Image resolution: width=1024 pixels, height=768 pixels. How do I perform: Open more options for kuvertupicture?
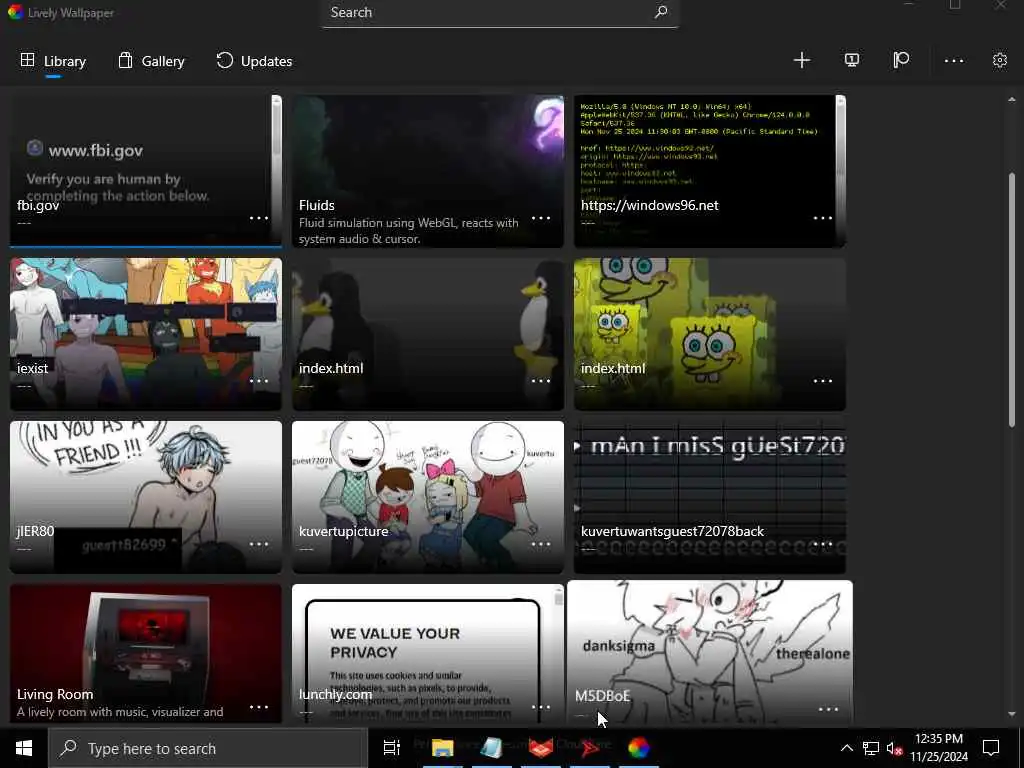(x=541, y=544)
